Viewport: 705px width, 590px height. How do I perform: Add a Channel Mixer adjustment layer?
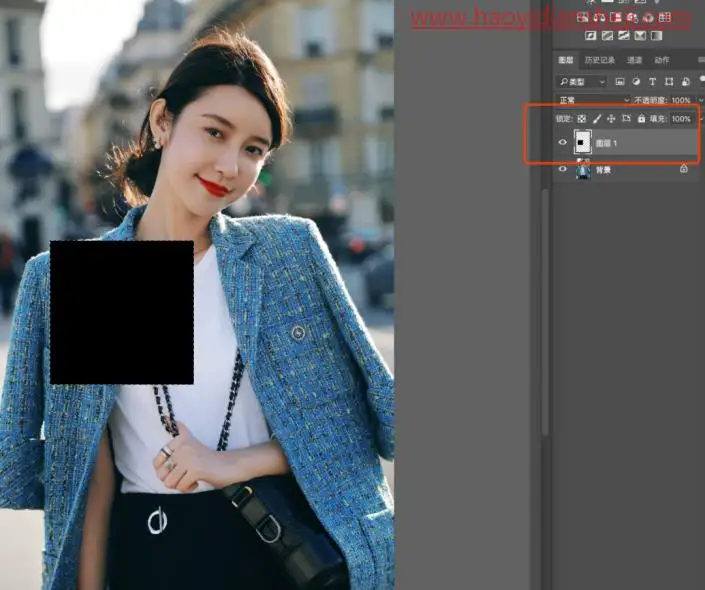648,18
